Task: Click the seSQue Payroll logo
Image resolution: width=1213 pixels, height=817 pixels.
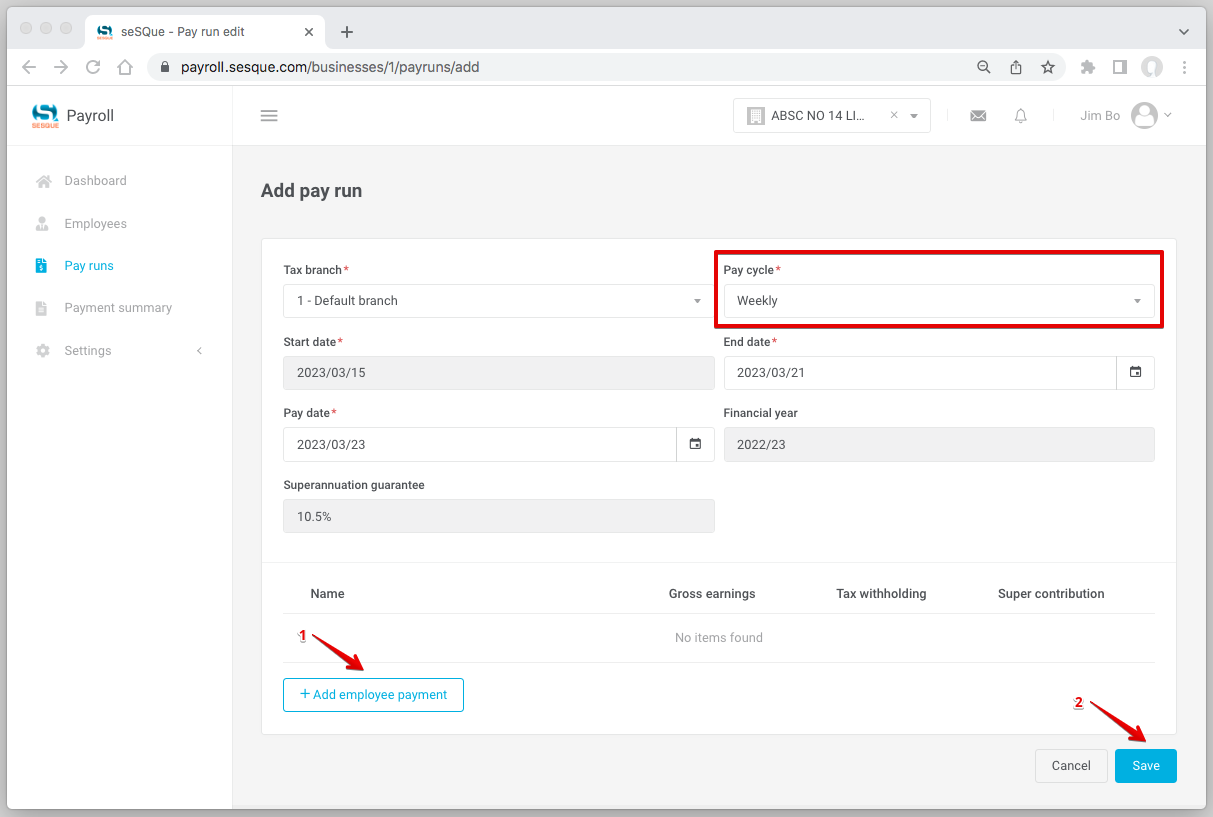Action: click(x=73, y=116)
